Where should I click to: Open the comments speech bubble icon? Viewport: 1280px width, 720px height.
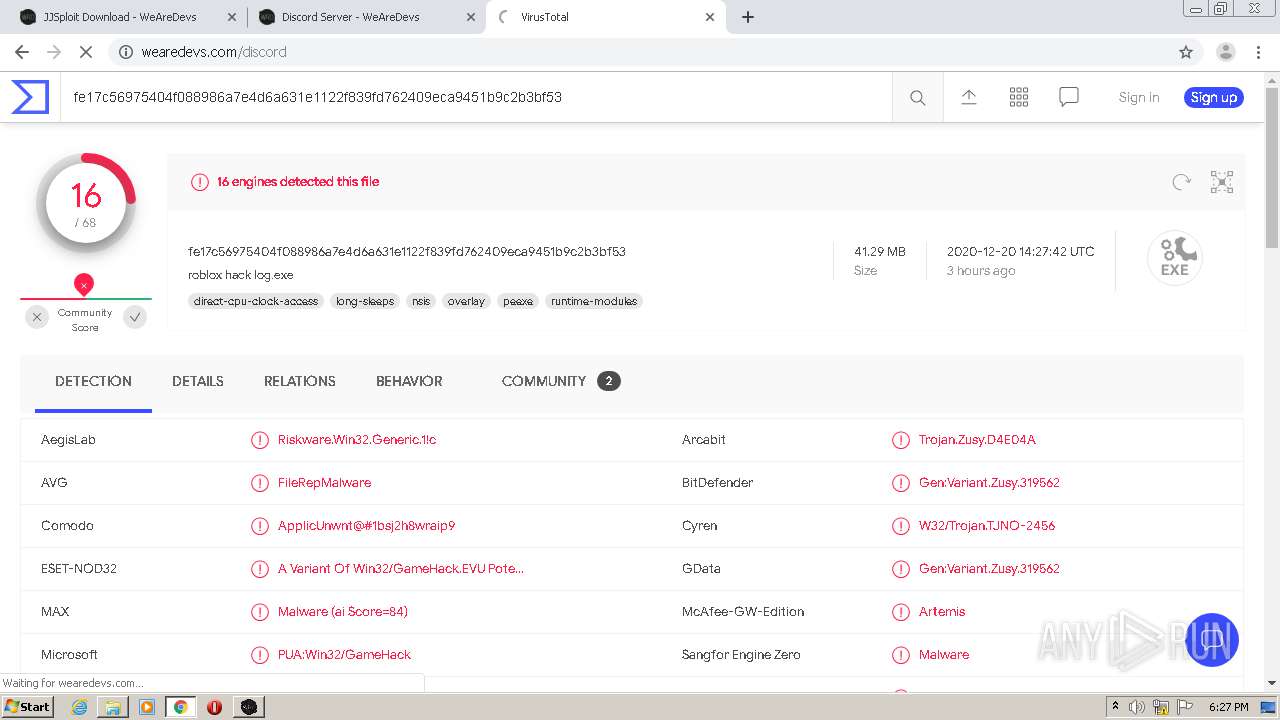[1069, 97]
